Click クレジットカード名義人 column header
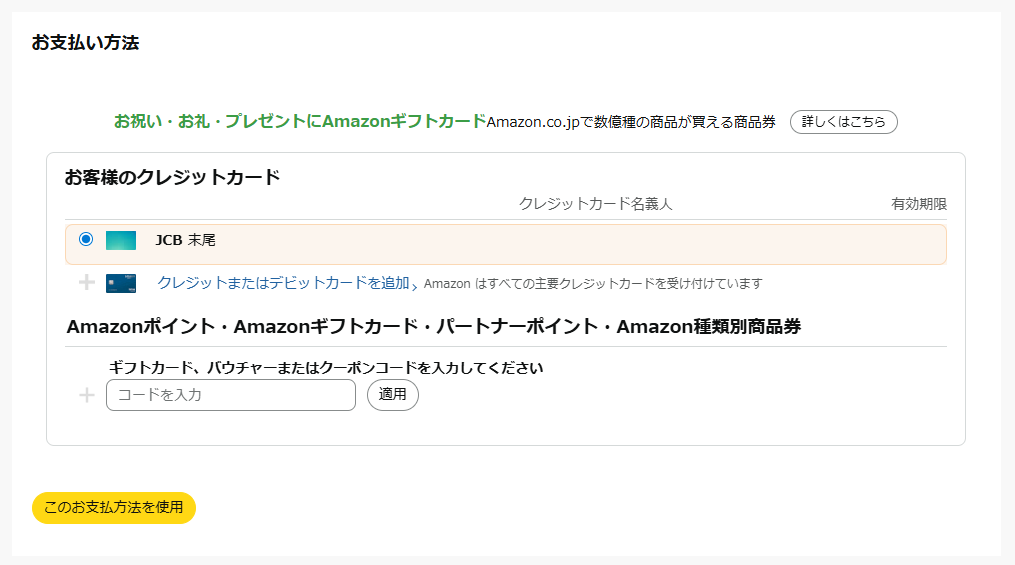 (x=595, y=204)
